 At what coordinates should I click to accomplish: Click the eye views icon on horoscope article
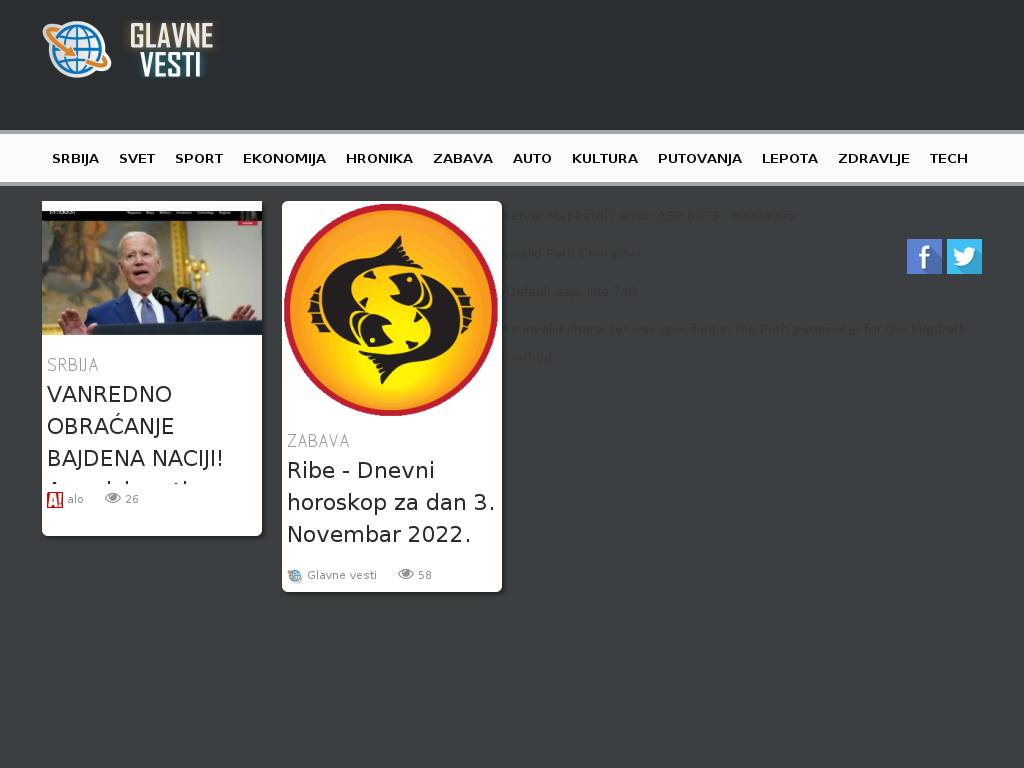406,574
